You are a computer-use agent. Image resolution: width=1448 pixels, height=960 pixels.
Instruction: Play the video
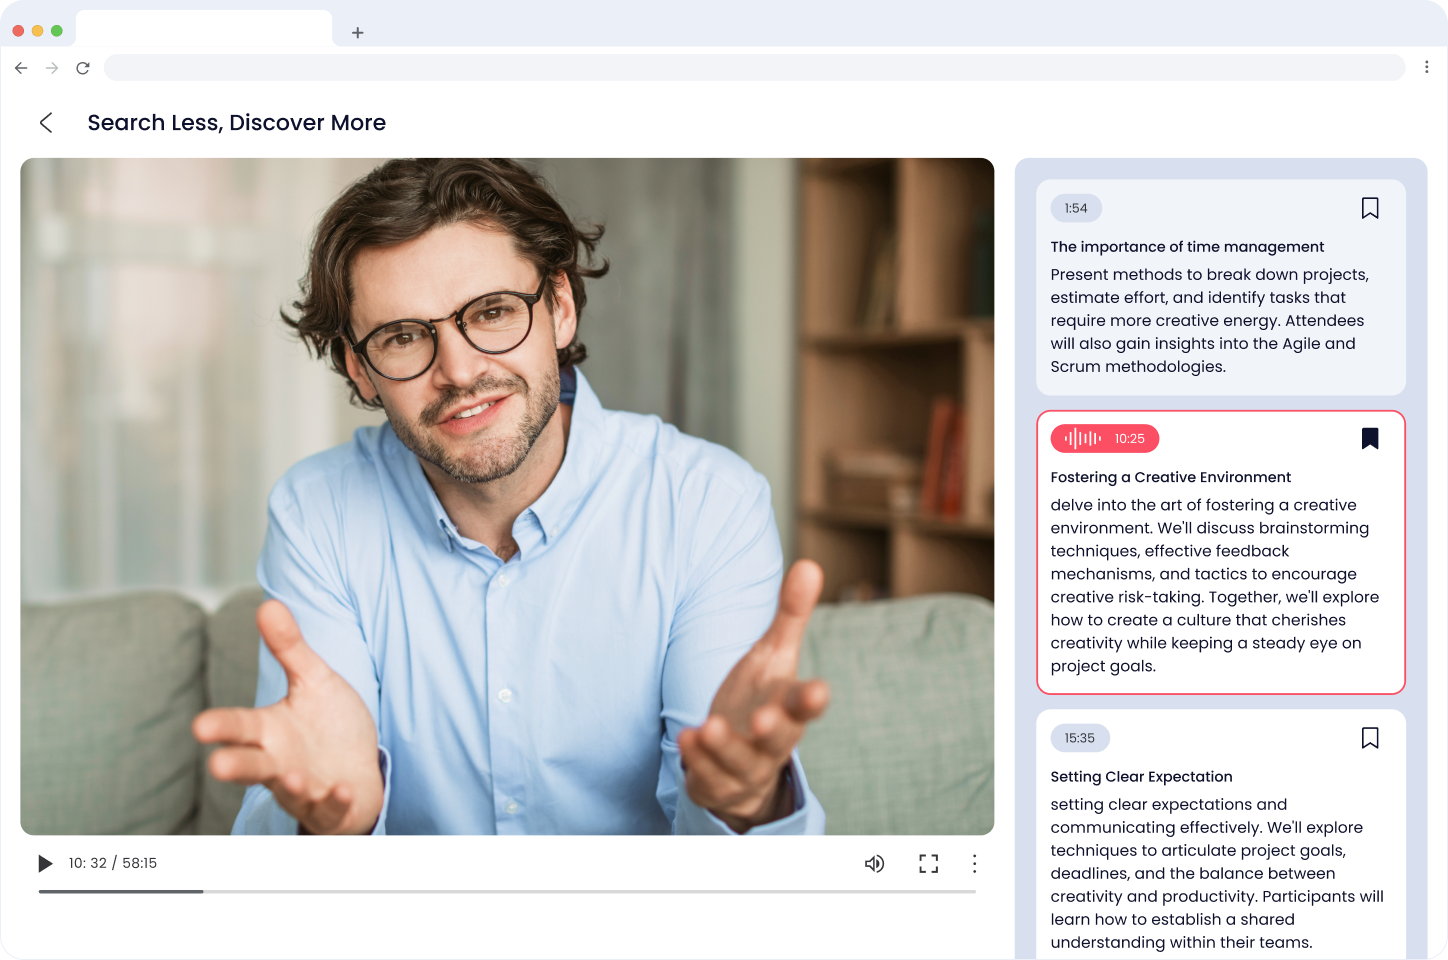point(45,863)
